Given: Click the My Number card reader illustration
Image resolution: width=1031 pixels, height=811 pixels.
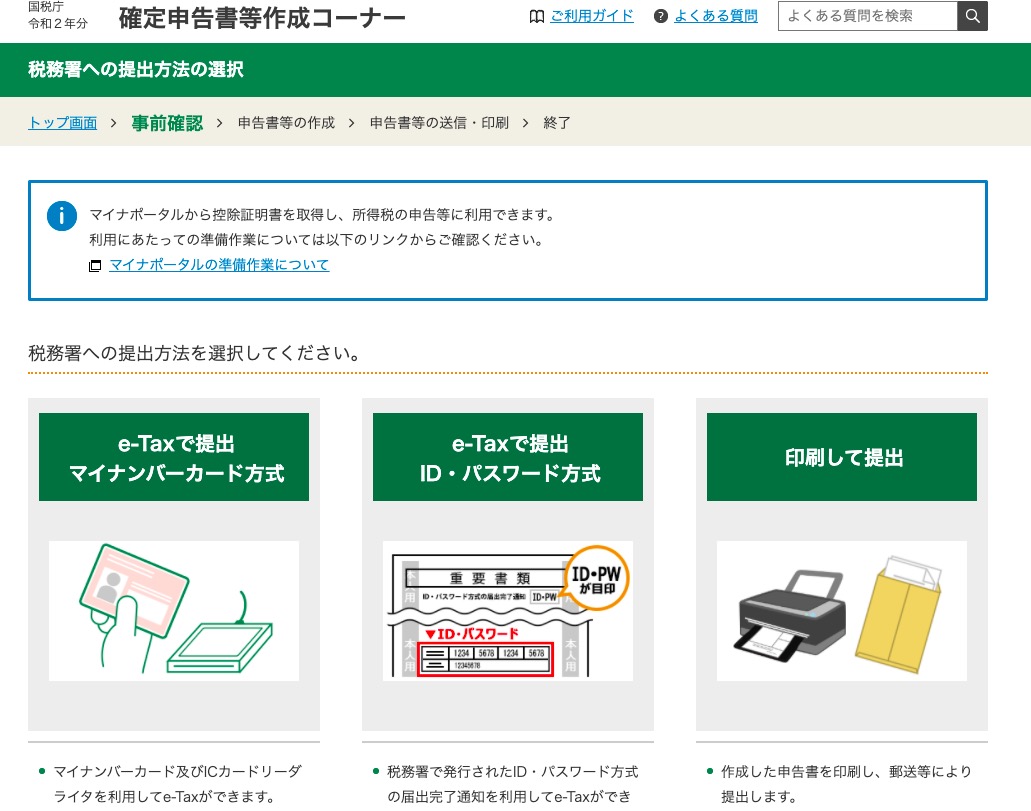Looking at the screenshot, I should (x=174, y=611).
